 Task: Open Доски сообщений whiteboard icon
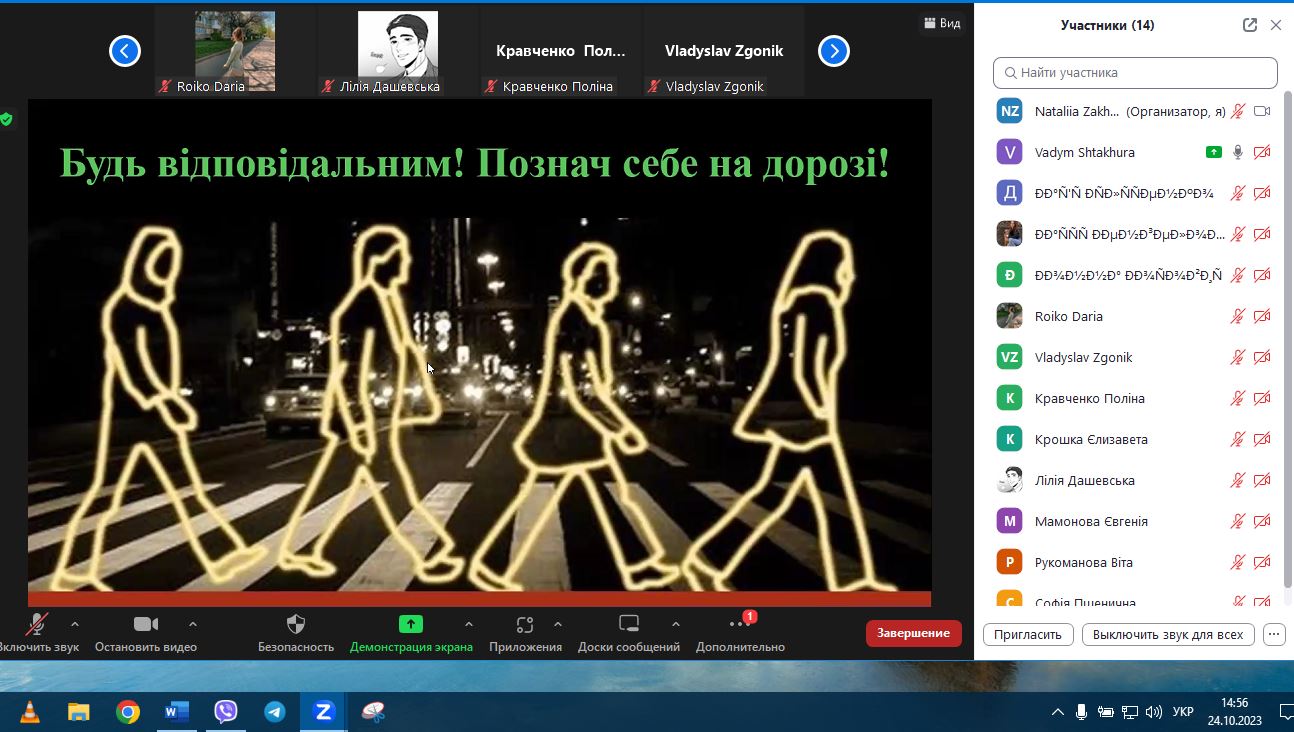click(629, 624)
